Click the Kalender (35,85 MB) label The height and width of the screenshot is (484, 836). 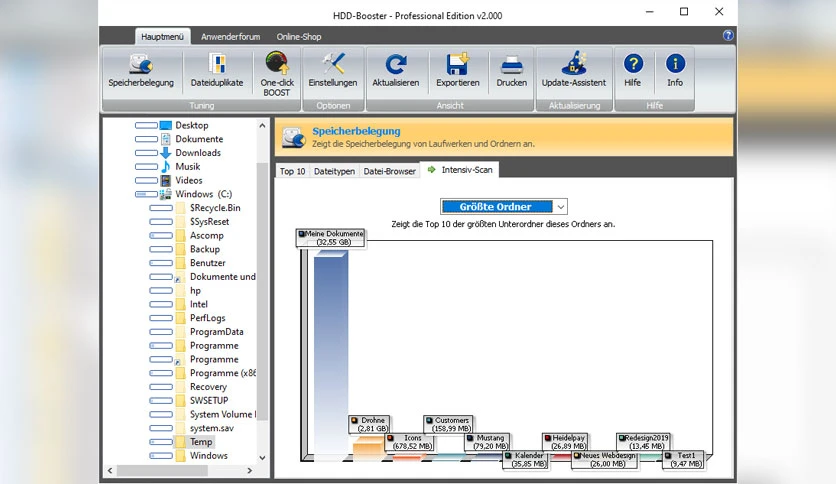tap(526, 460)
